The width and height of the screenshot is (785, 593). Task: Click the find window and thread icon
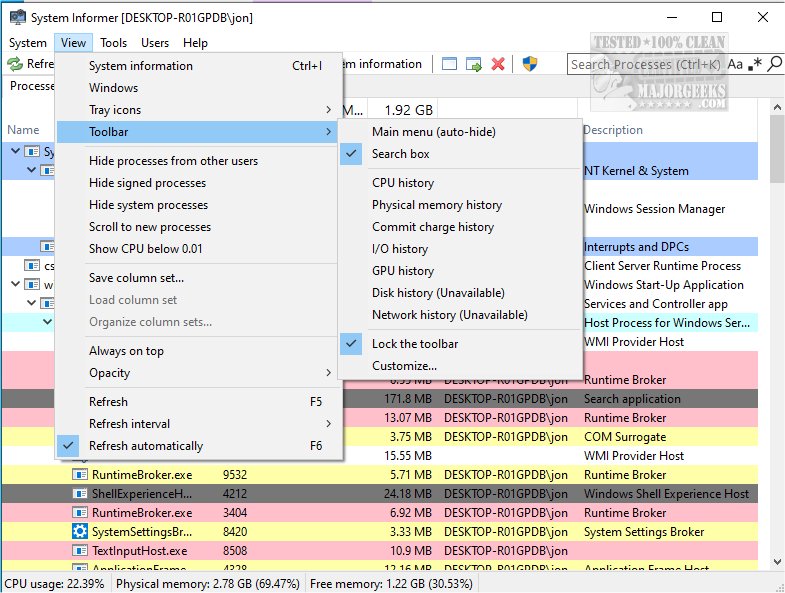coord(473,64)
